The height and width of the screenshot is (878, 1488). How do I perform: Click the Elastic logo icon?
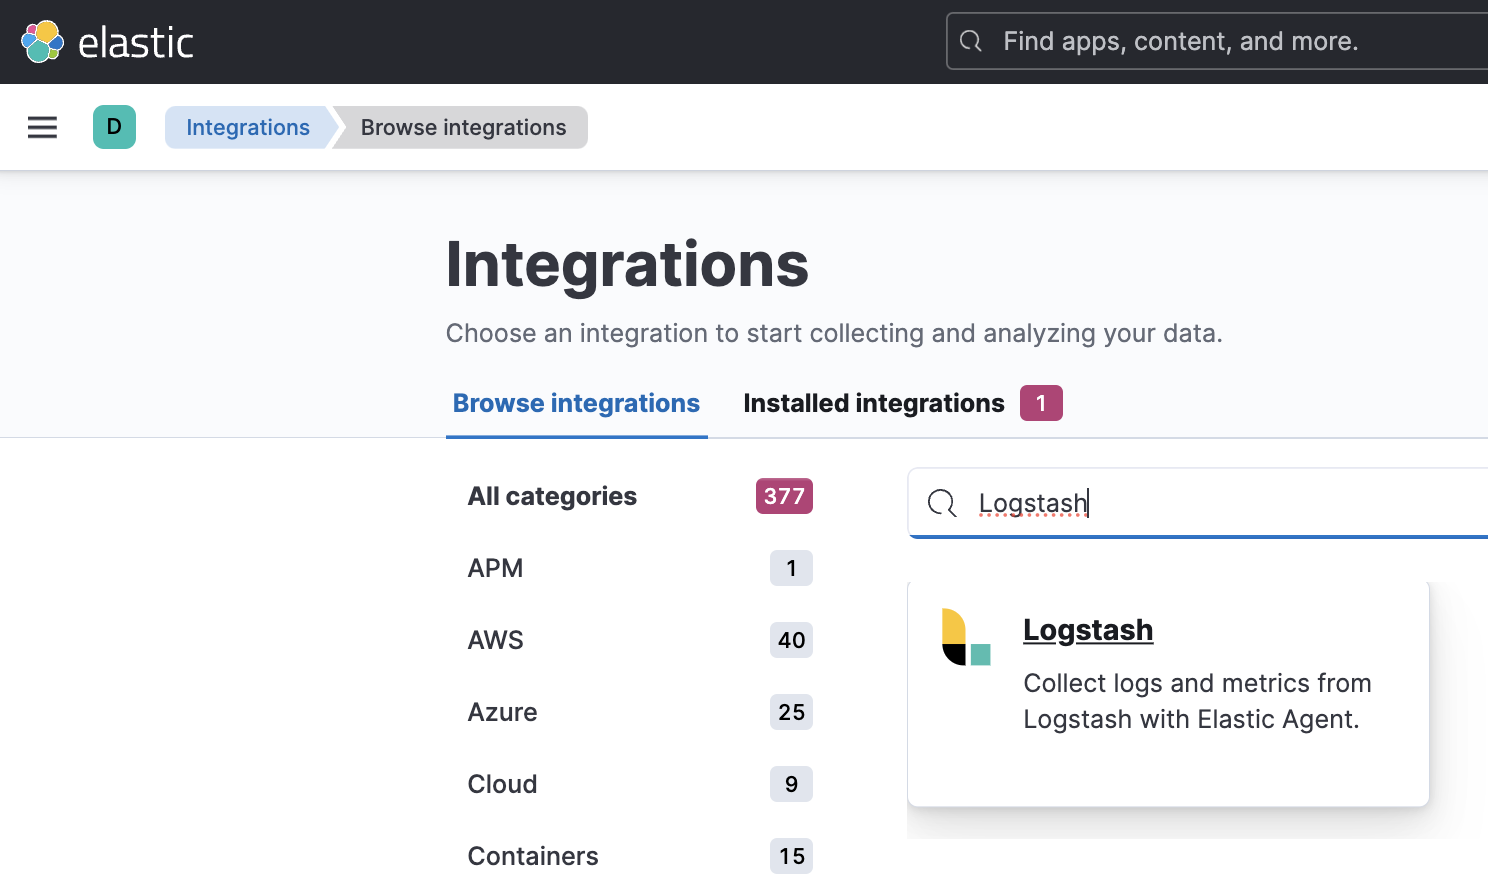43,42
